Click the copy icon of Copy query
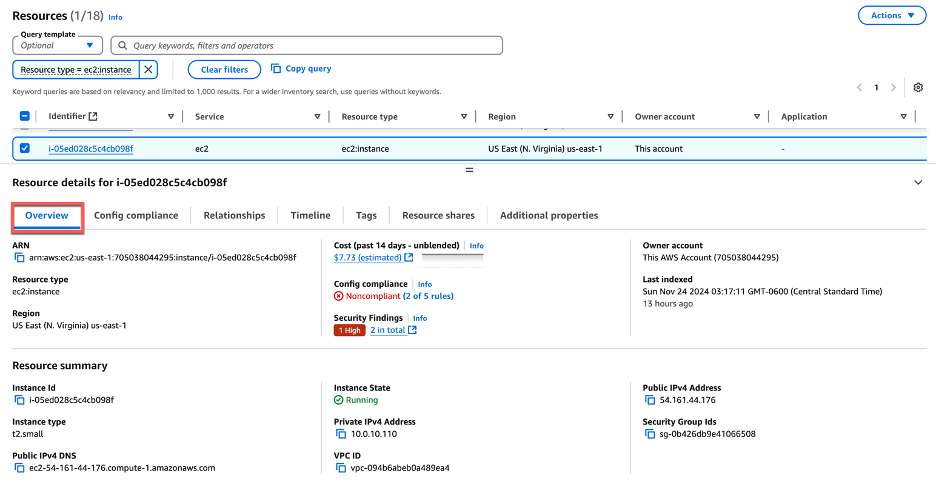Viewport: 936px width, 490px height. (x=276, y=69)
